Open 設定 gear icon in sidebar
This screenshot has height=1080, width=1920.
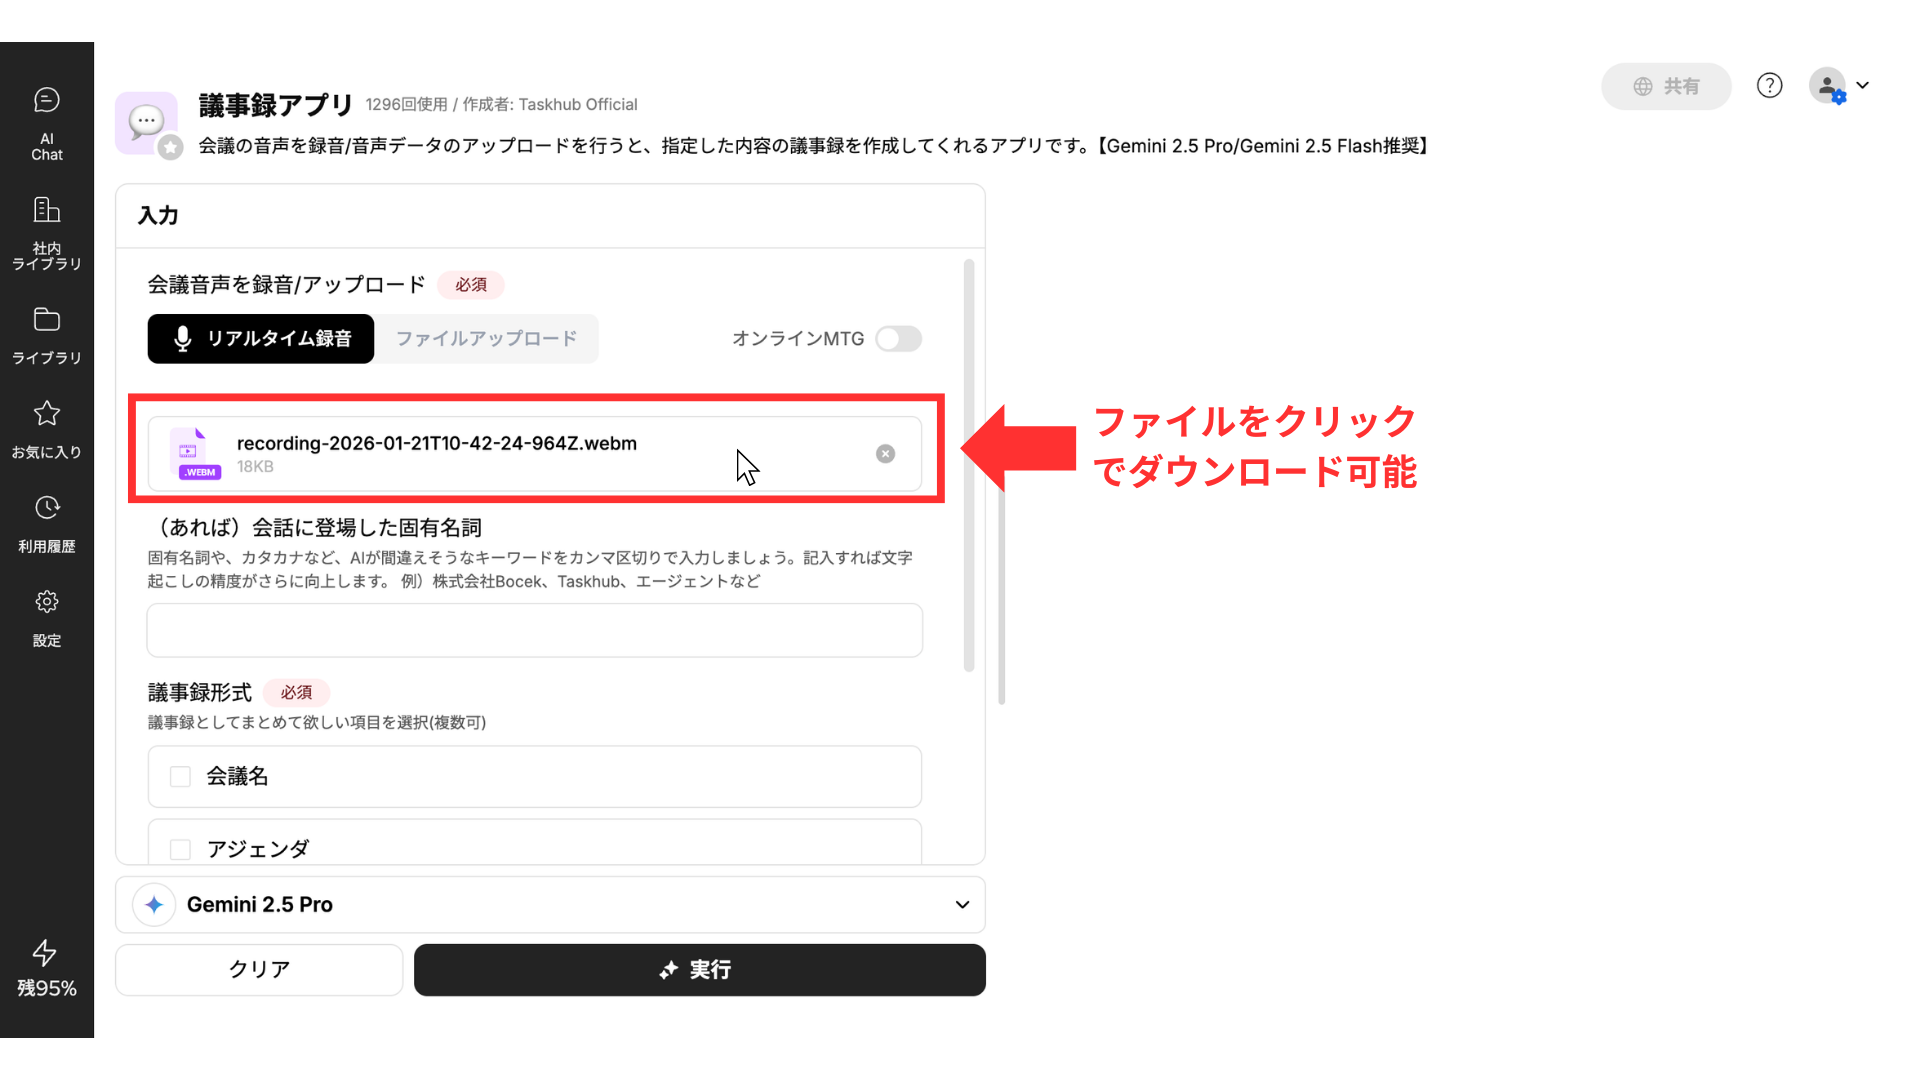tap(47, 602)
